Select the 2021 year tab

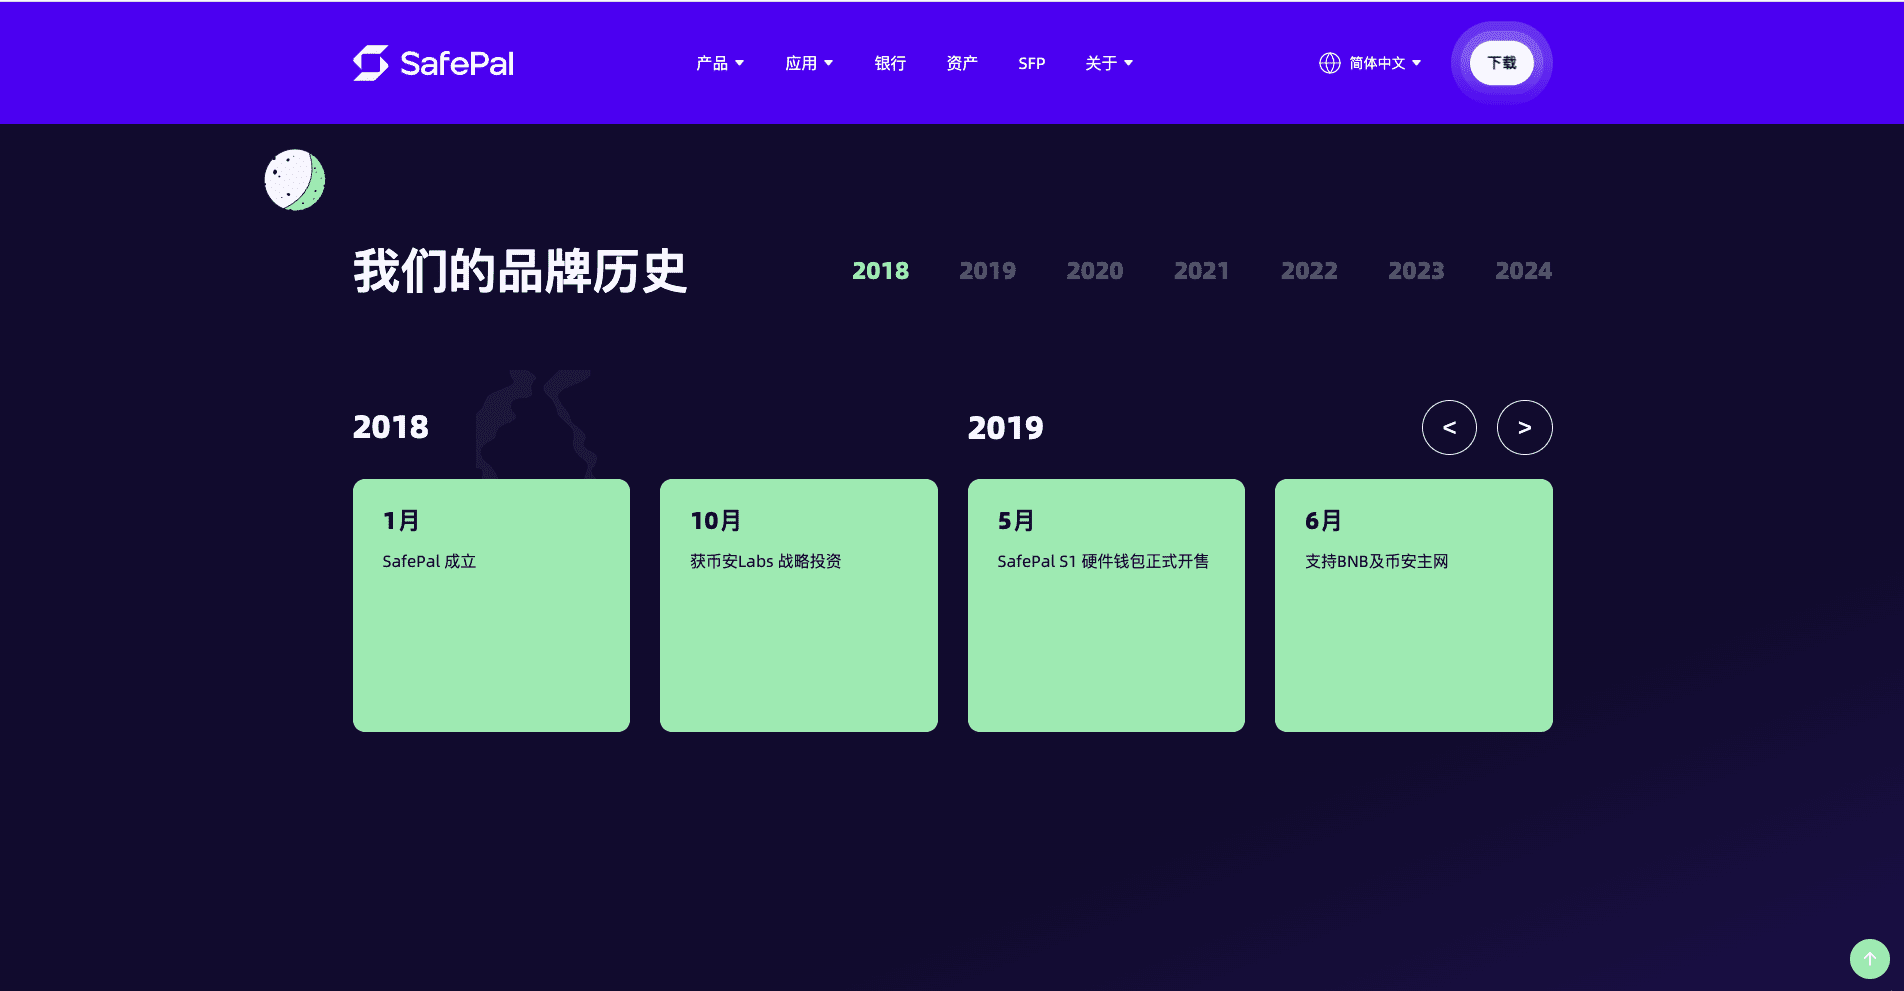[1201, 271]
